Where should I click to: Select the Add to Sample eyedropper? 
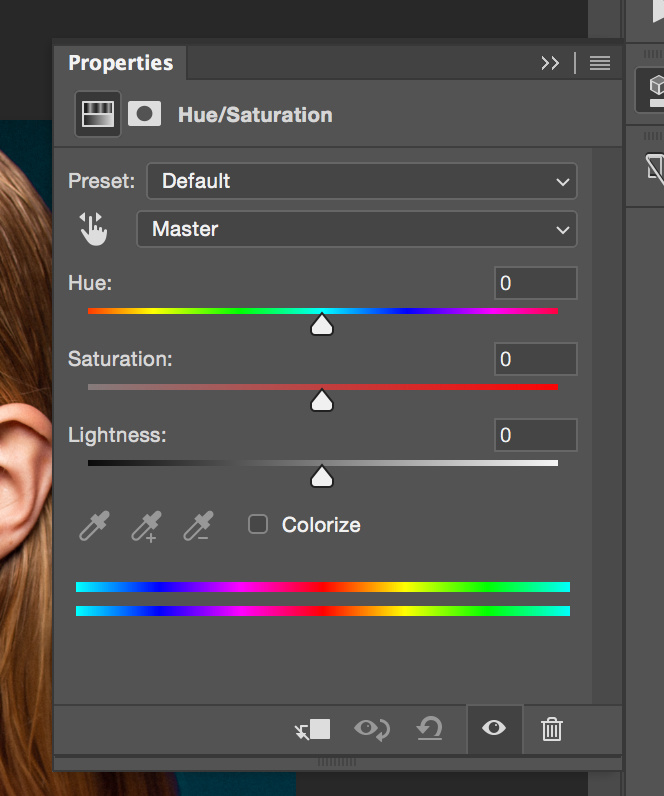point(146,525)
